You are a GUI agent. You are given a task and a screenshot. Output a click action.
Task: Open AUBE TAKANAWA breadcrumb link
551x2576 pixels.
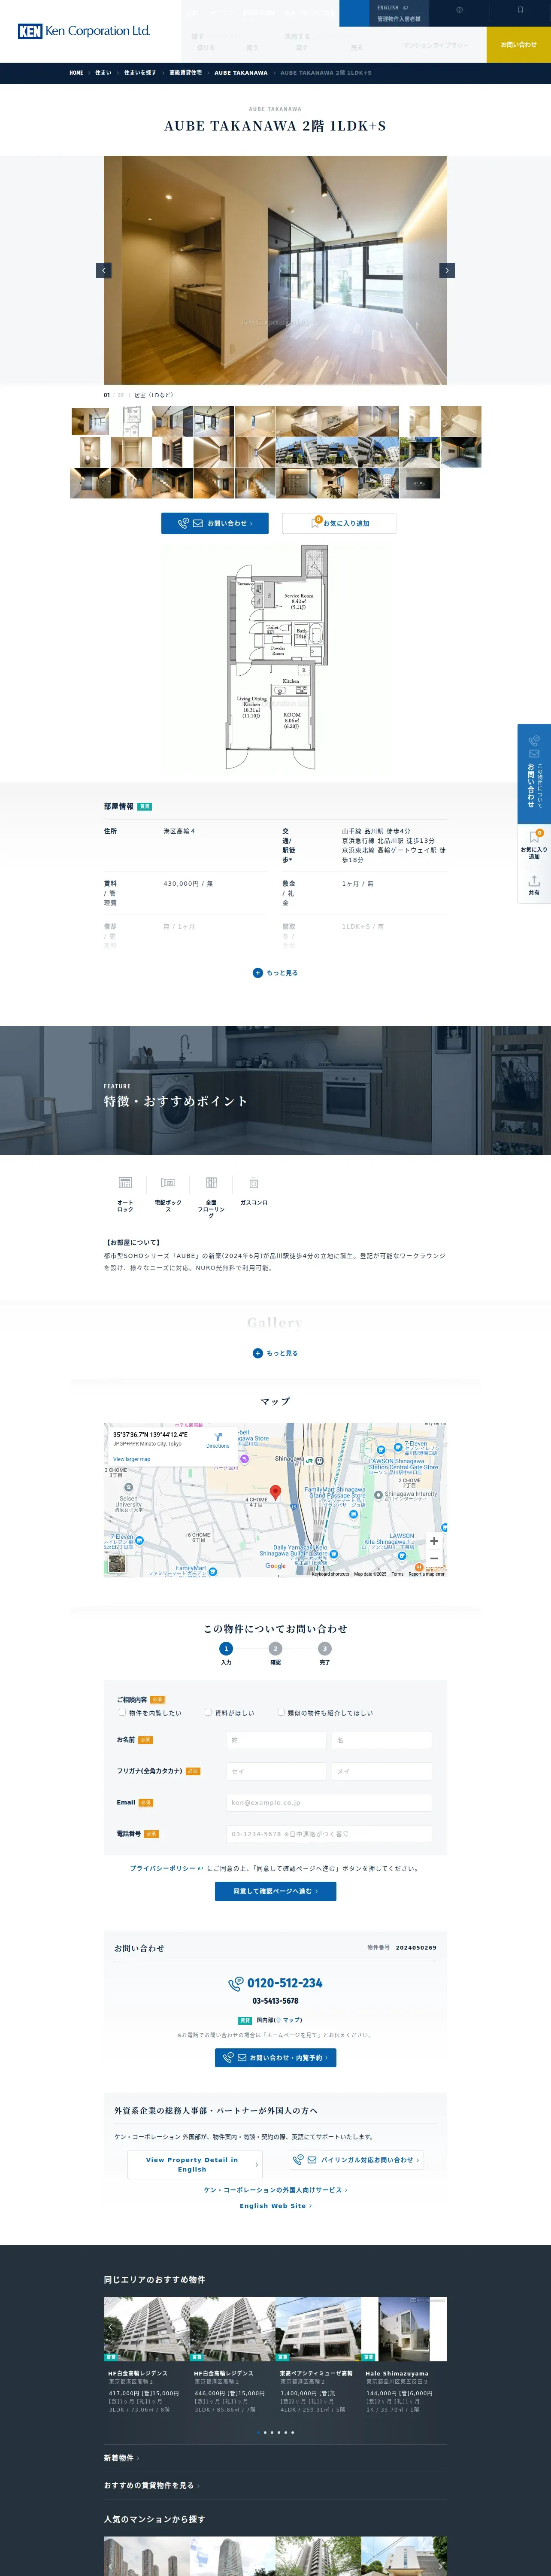(x=241, y=73)
